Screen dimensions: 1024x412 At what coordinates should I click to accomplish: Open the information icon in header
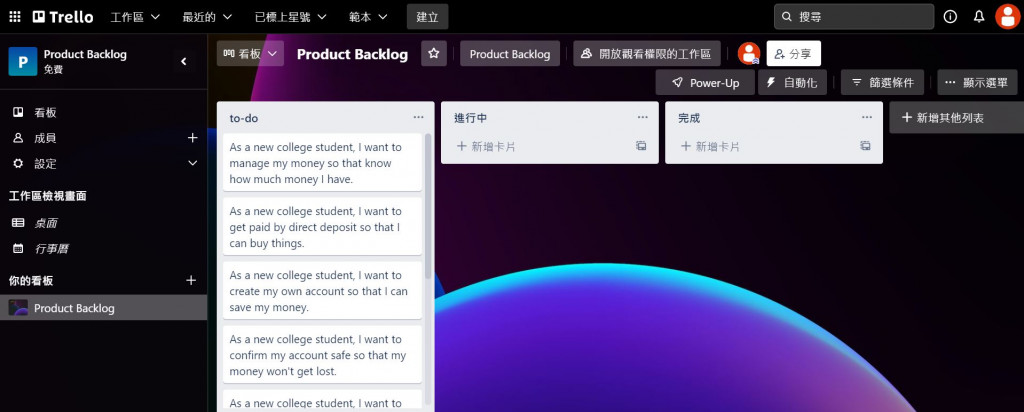950,16
